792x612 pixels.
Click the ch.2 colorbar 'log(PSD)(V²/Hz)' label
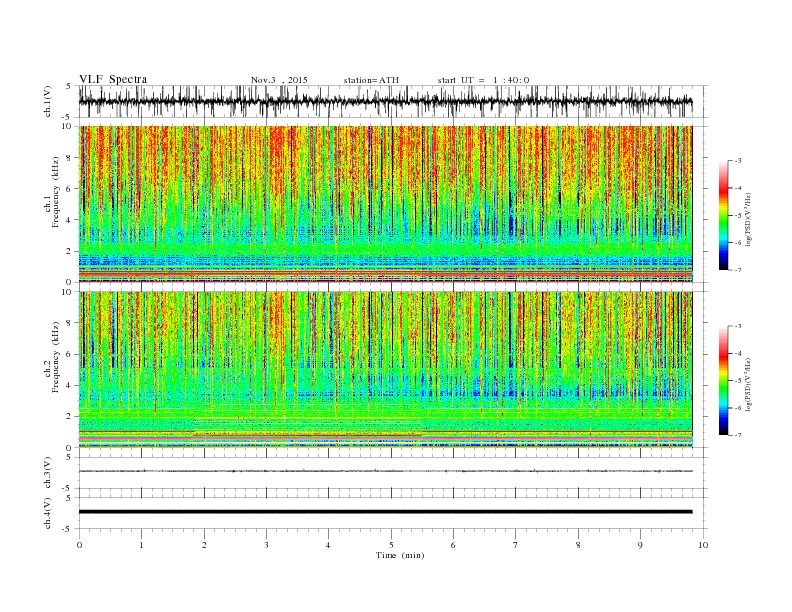click(x=748, y=384)
